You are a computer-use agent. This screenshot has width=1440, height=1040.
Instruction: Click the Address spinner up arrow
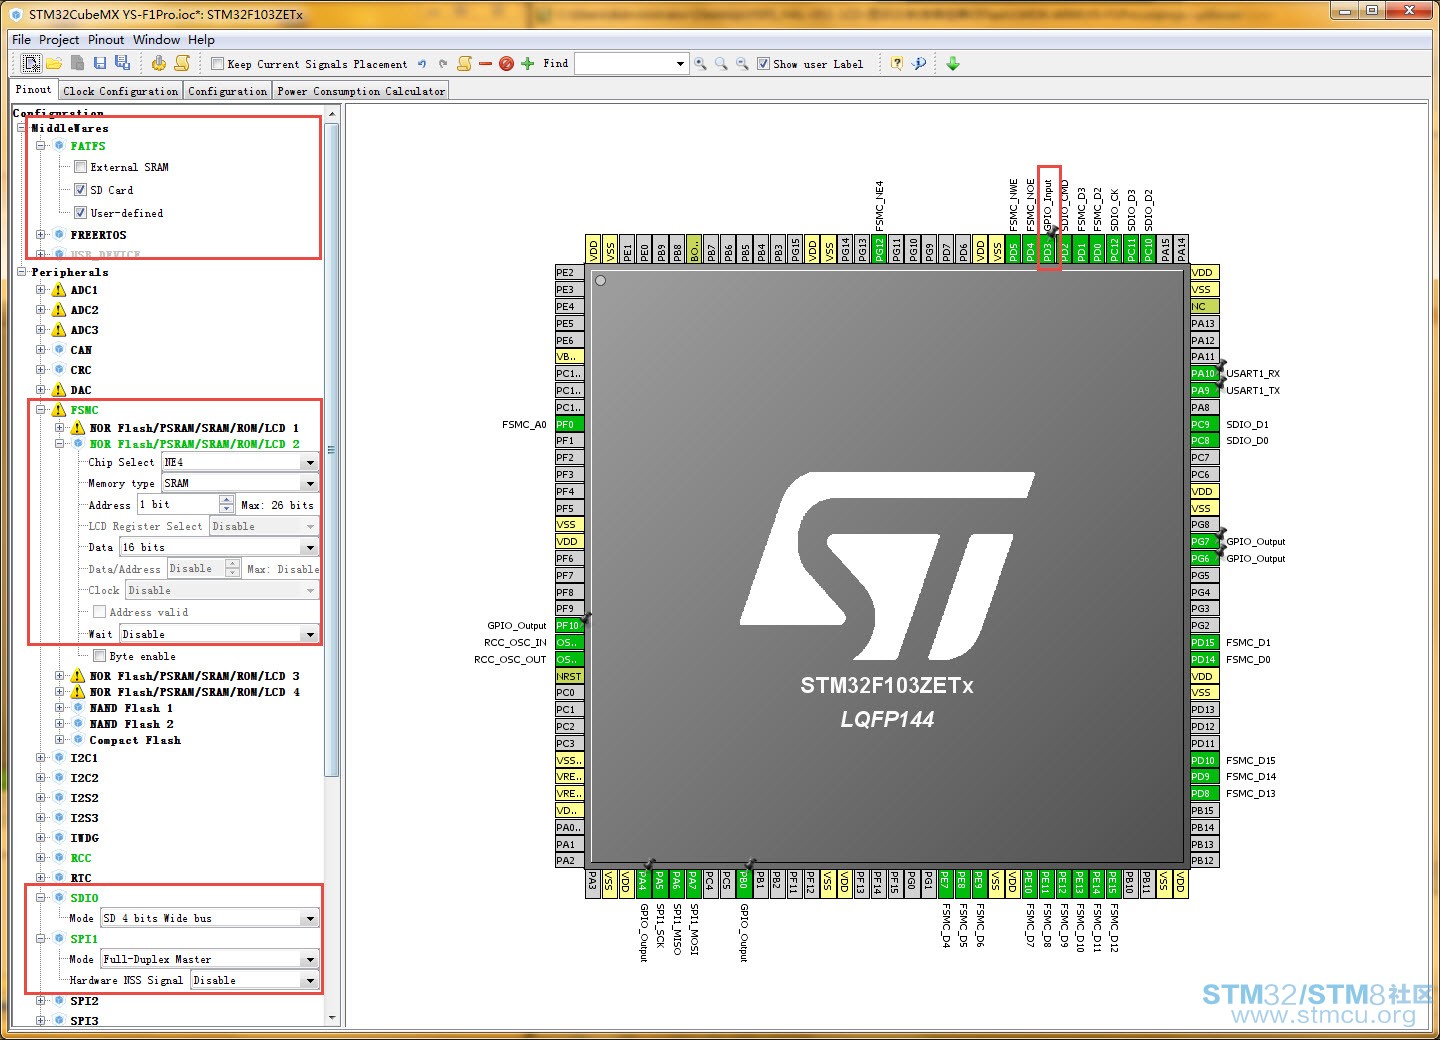click(227, 500)
